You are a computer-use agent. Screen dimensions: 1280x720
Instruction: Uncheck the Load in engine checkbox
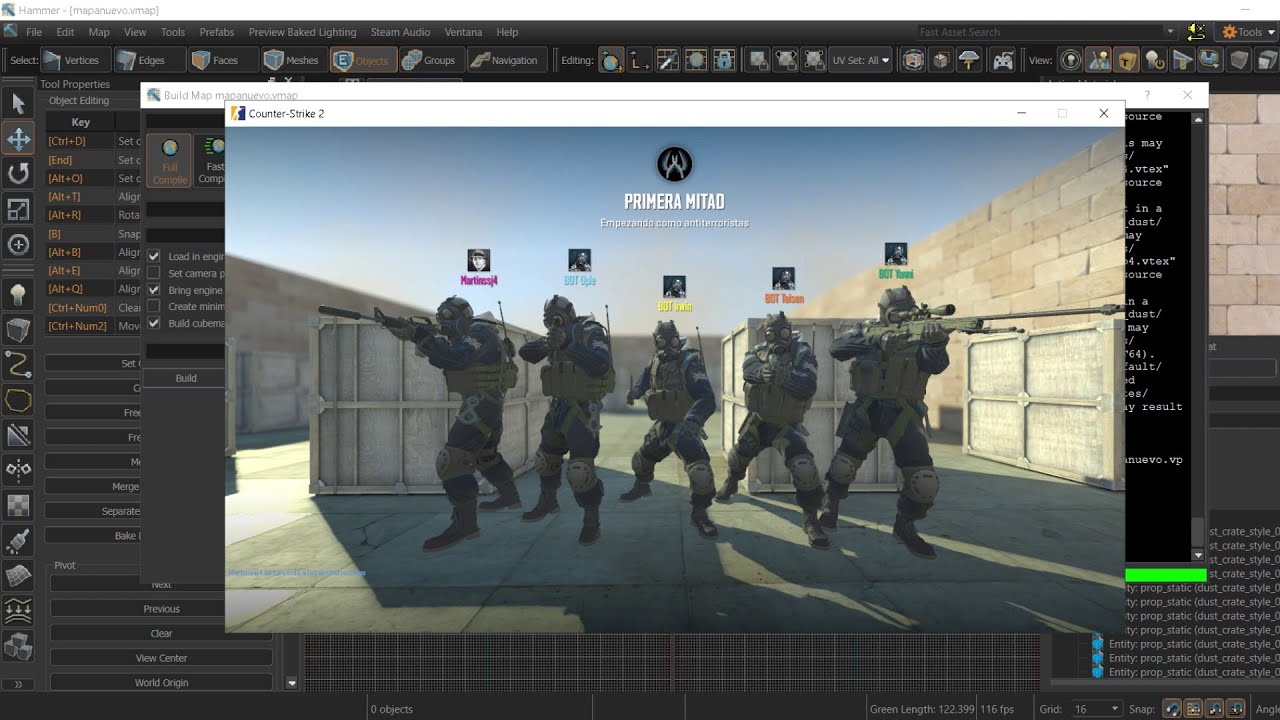(x=154, y=256)
